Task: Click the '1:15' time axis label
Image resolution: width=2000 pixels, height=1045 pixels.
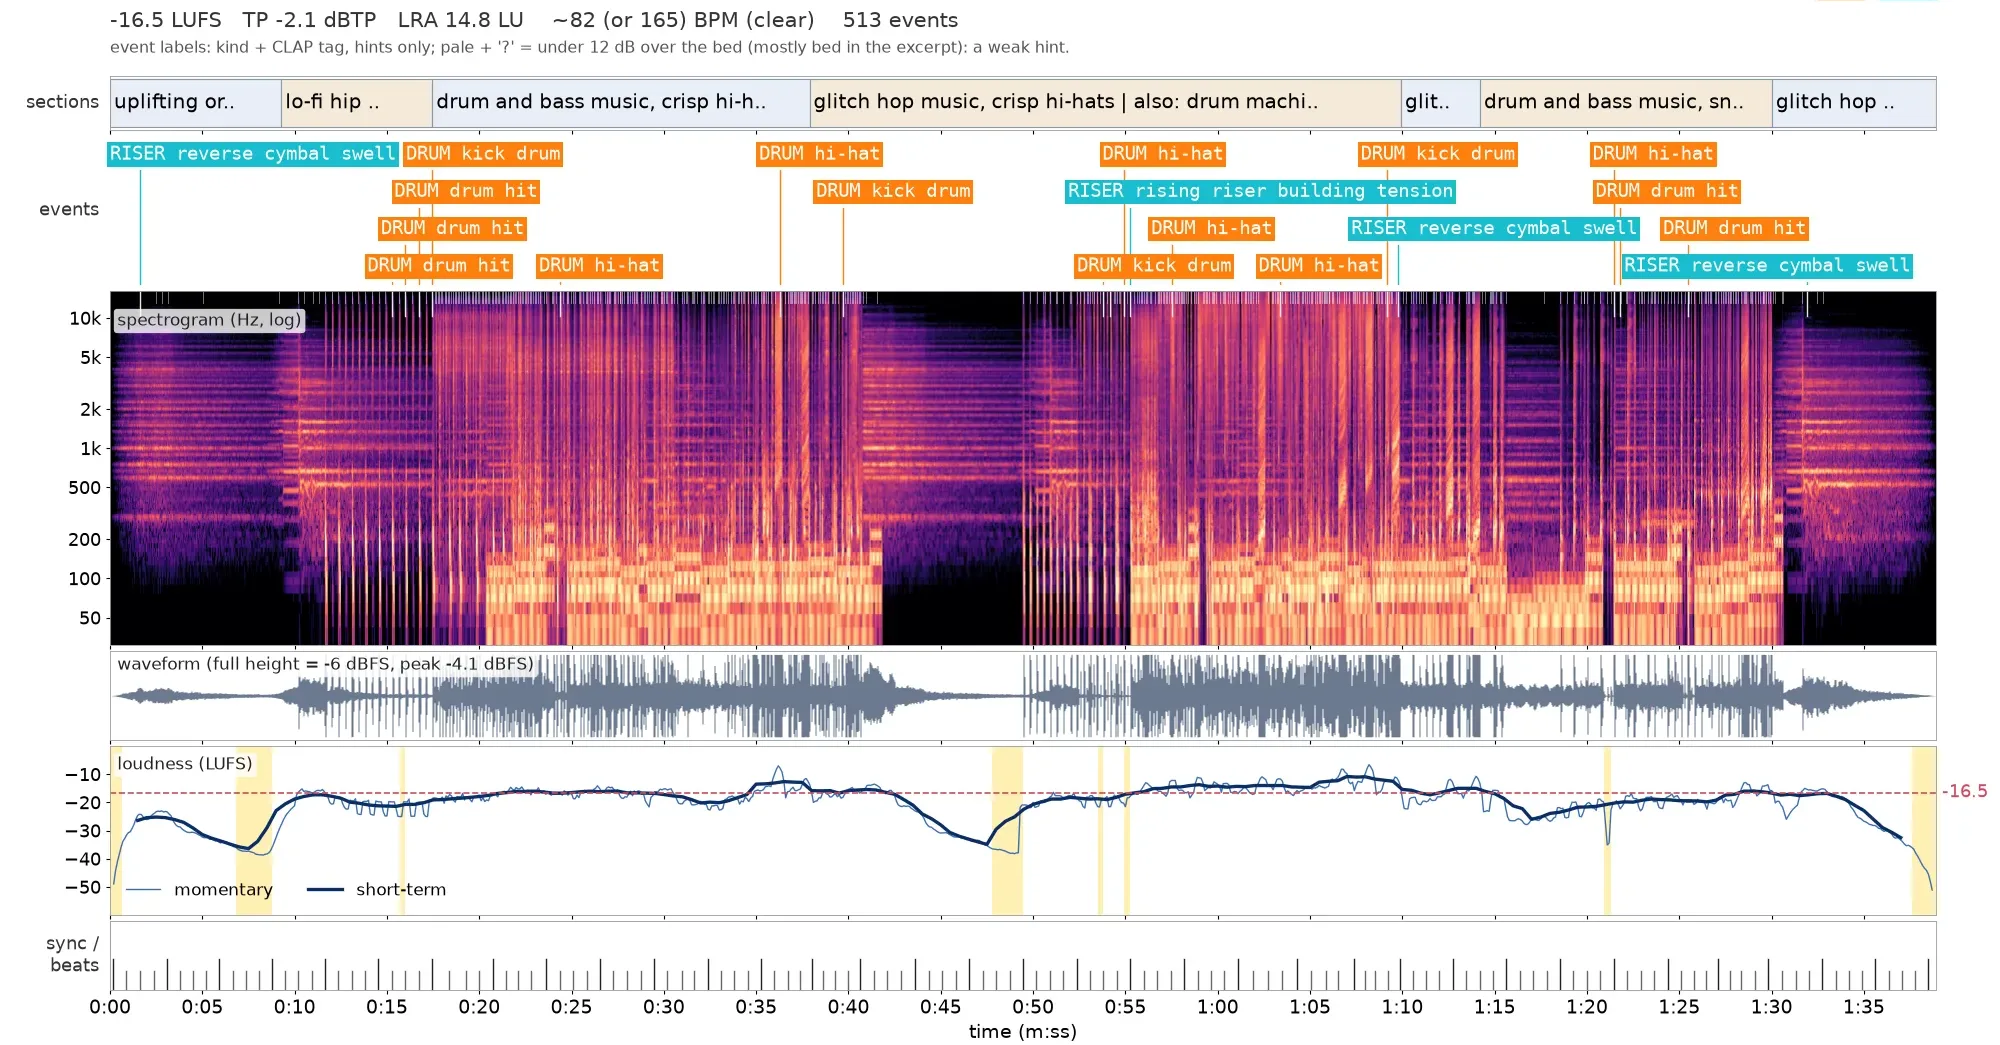Action: coord(1495,1007)
